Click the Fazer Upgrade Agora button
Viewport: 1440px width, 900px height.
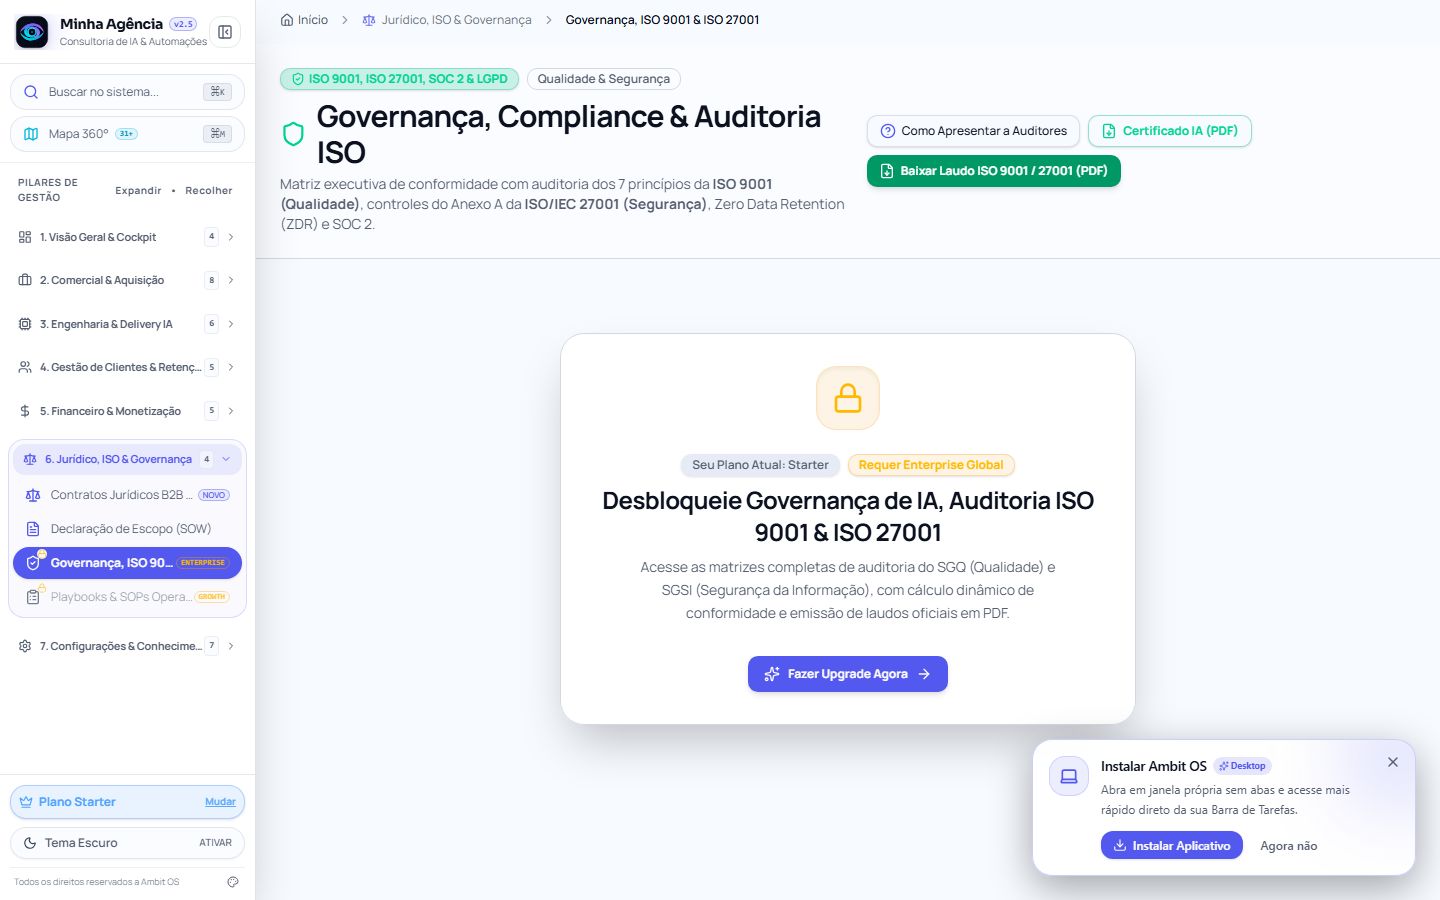tap(848, 674)
